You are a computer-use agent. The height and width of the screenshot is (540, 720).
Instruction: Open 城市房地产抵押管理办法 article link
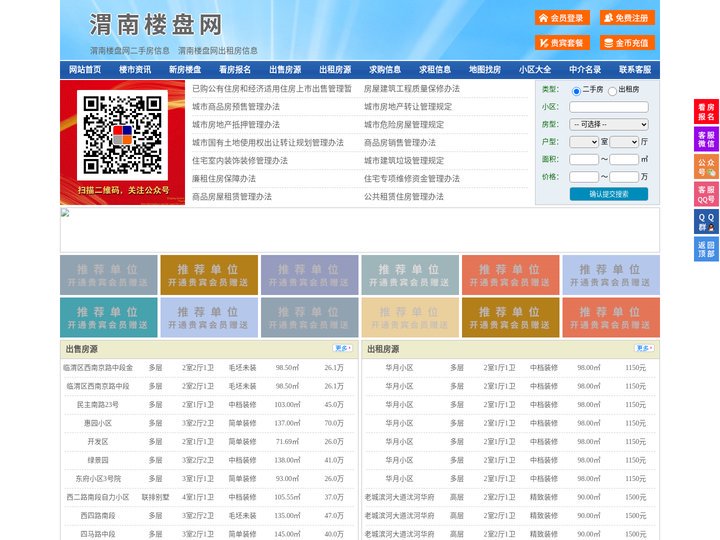[x=236, y=124]
